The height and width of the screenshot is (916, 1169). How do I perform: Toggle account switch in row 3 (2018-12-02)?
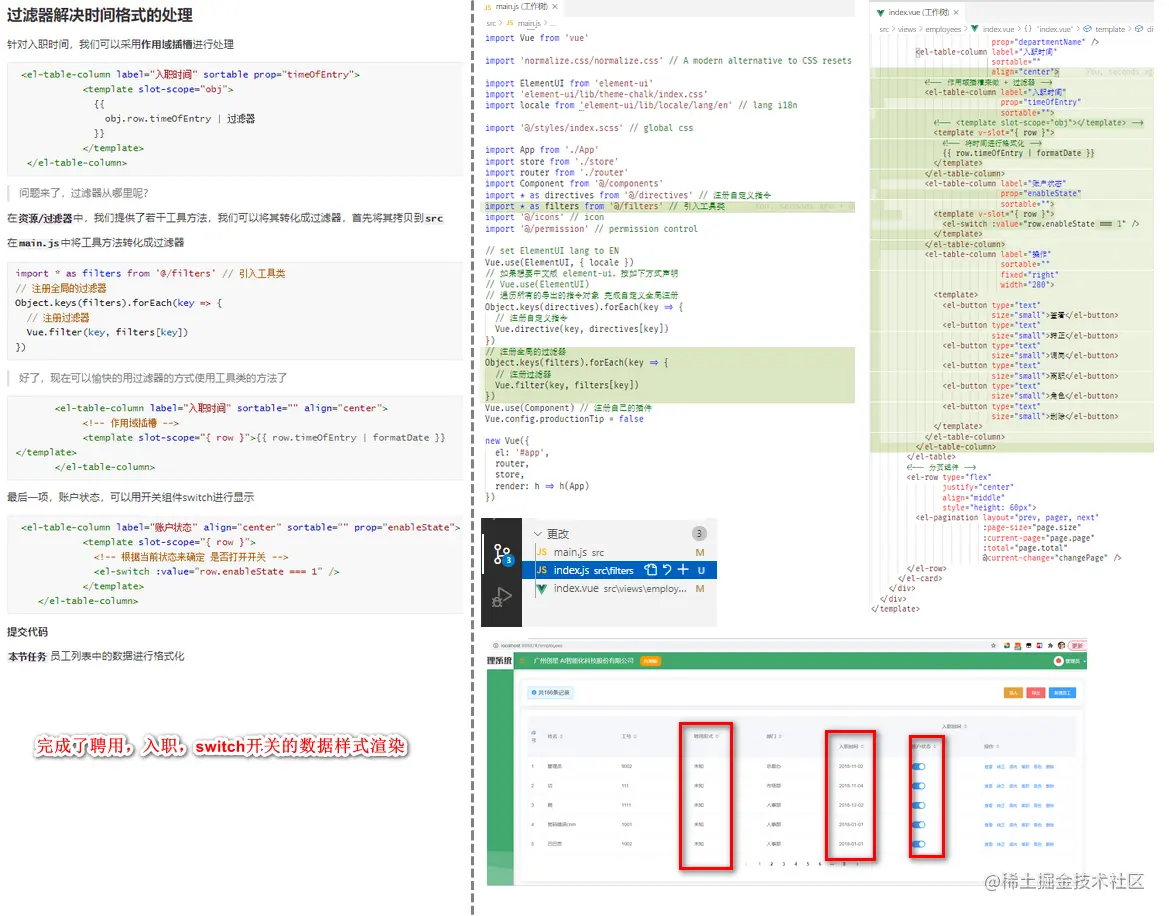pos(918,805)
